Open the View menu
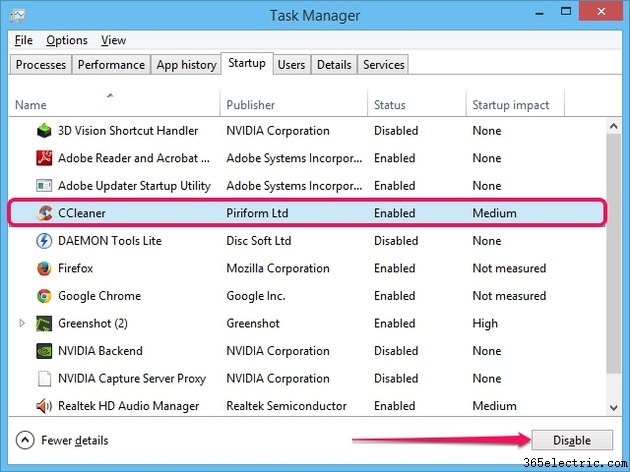This screenshot has width=630, height=472. (x=113, y=40)
